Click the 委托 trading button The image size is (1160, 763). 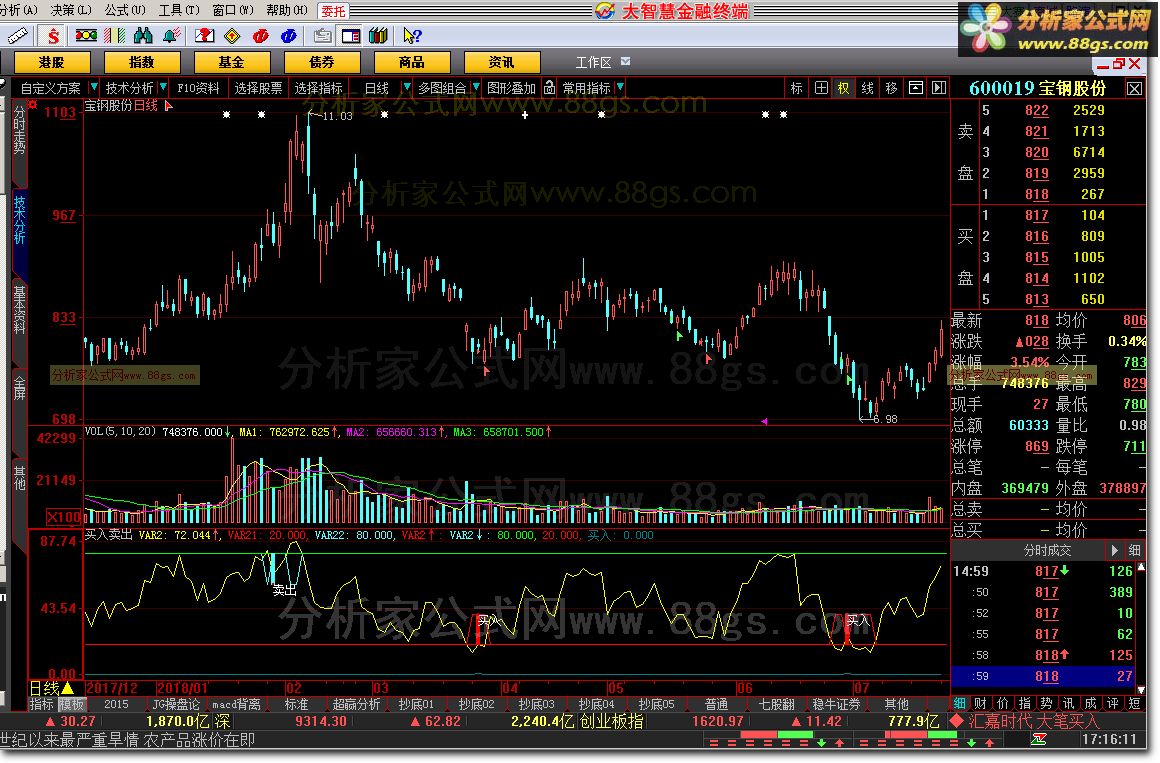tap(333, 11)
